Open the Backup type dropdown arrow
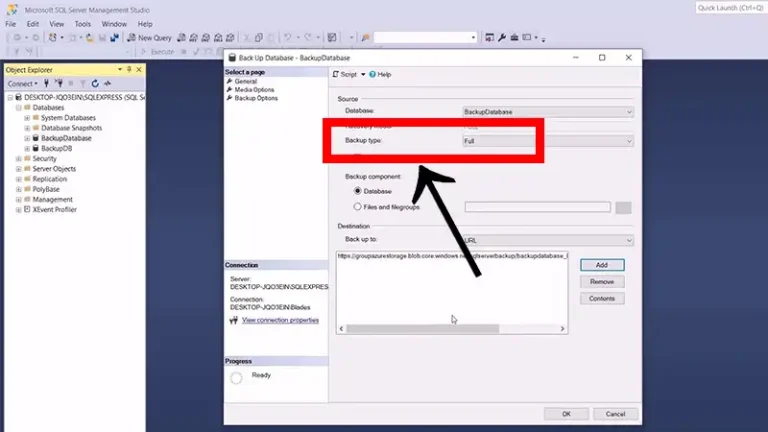This screenshot has height=432, width=768. (629, 141)
